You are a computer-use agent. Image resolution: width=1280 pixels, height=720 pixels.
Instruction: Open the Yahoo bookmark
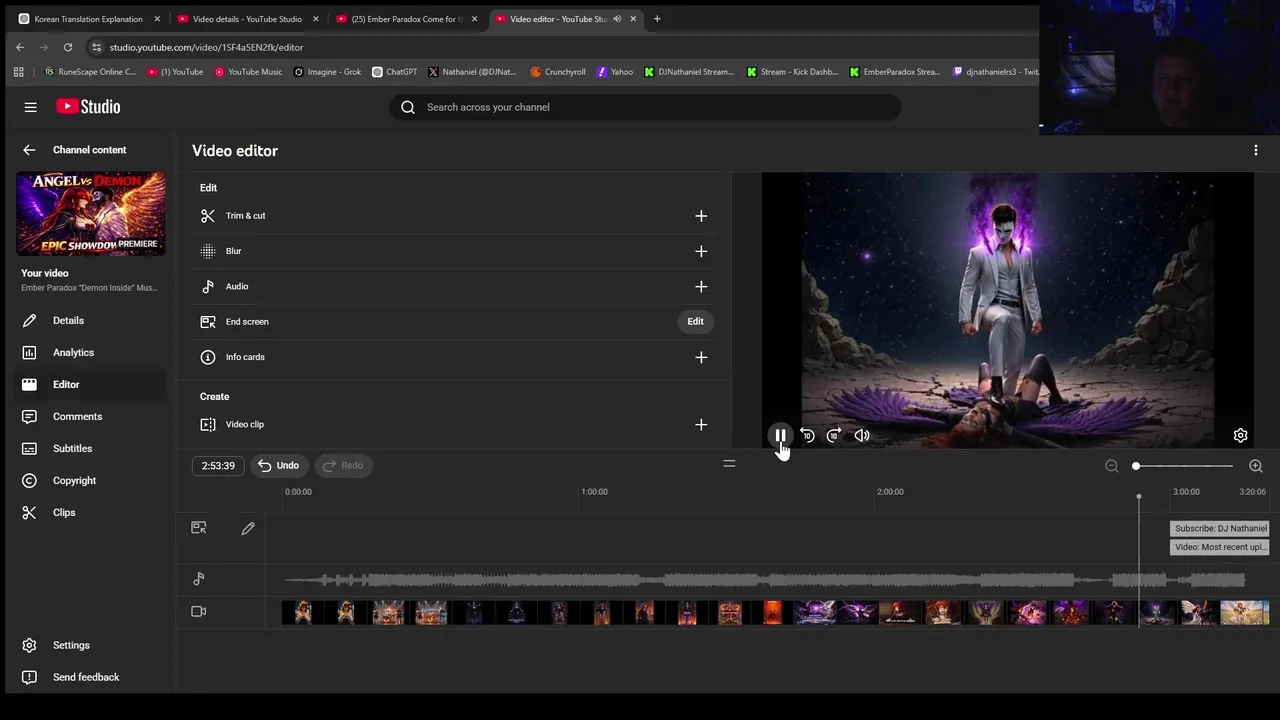615,72
